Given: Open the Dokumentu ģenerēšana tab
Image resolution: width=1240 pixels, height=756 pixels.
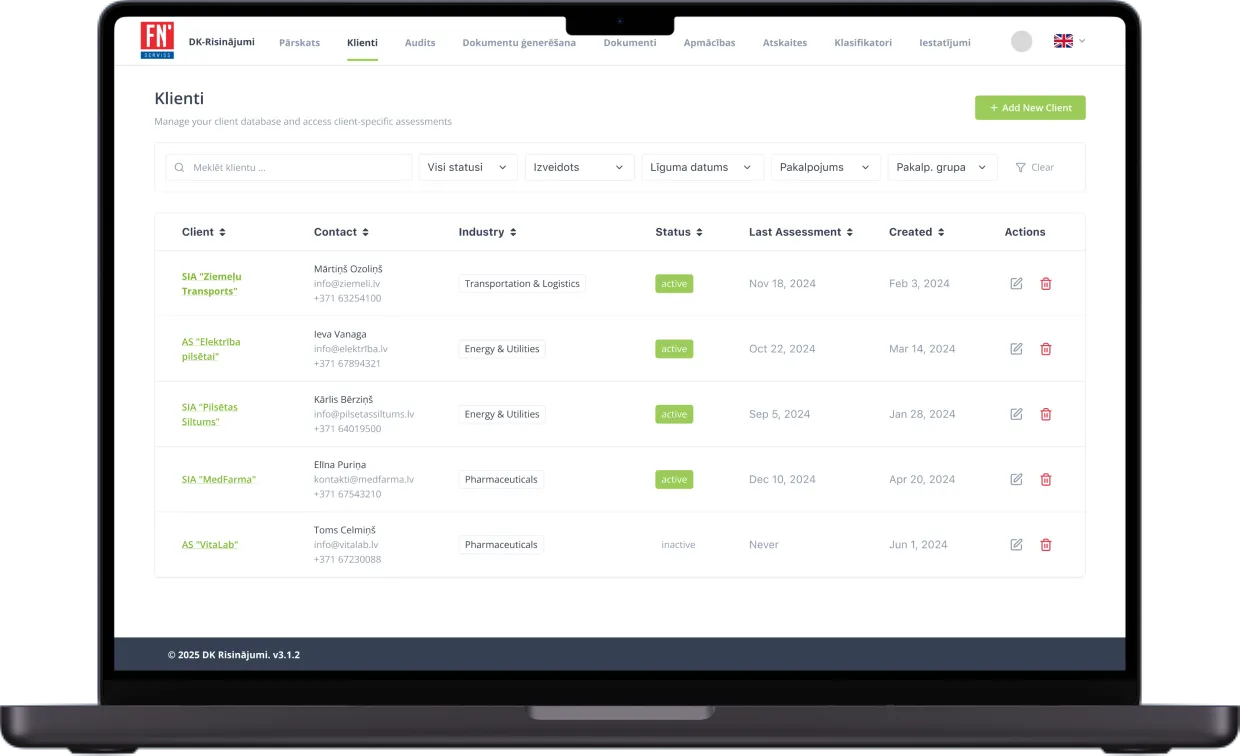Looking at the screenshot, I should point(519,43).
